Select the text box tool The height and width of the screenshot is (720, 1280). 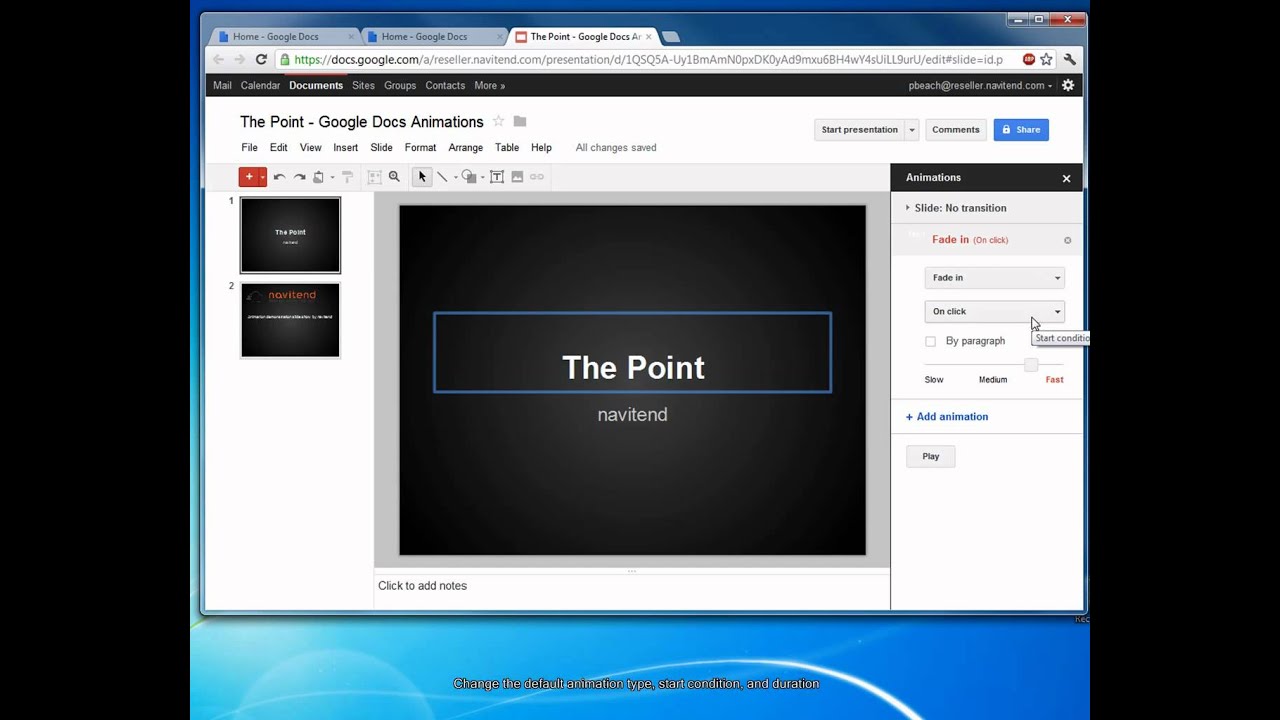[x=497, y=177]
